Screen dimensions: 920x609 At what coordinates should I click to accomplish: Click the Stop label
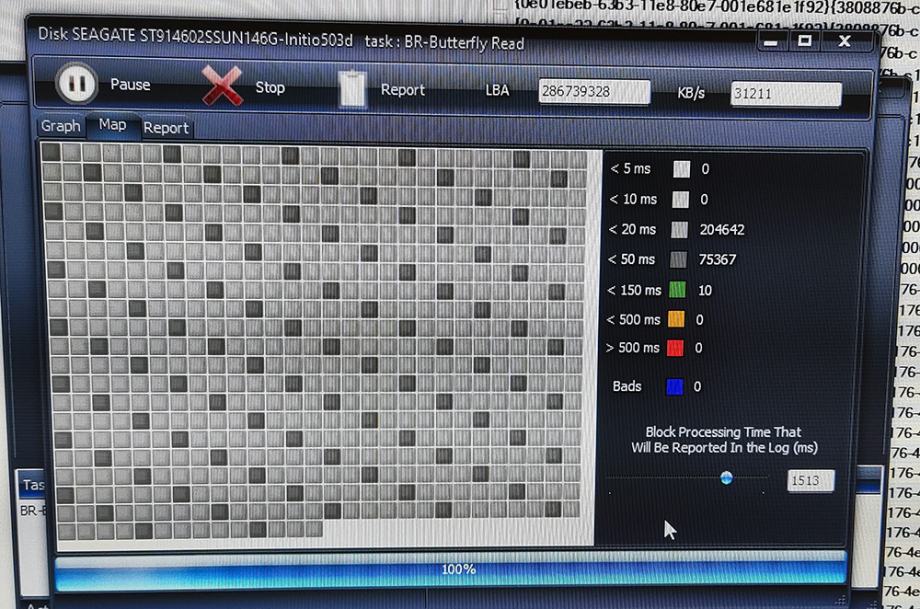pos(270,87)
